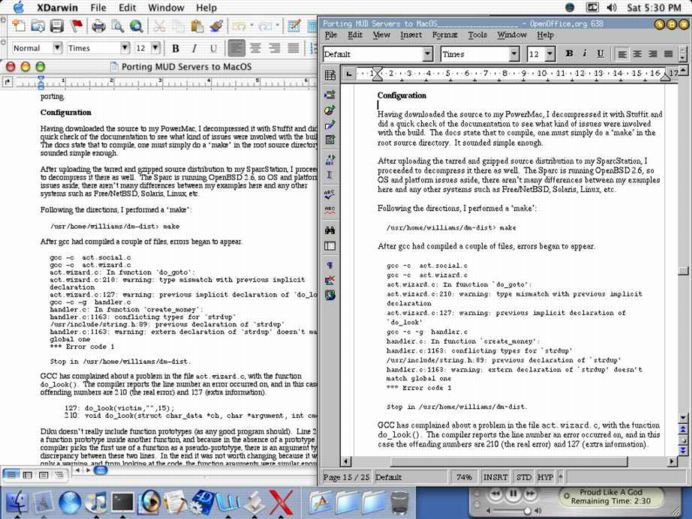Open the Default paragraph style dropdown in OpenOffice

point(427,54)
